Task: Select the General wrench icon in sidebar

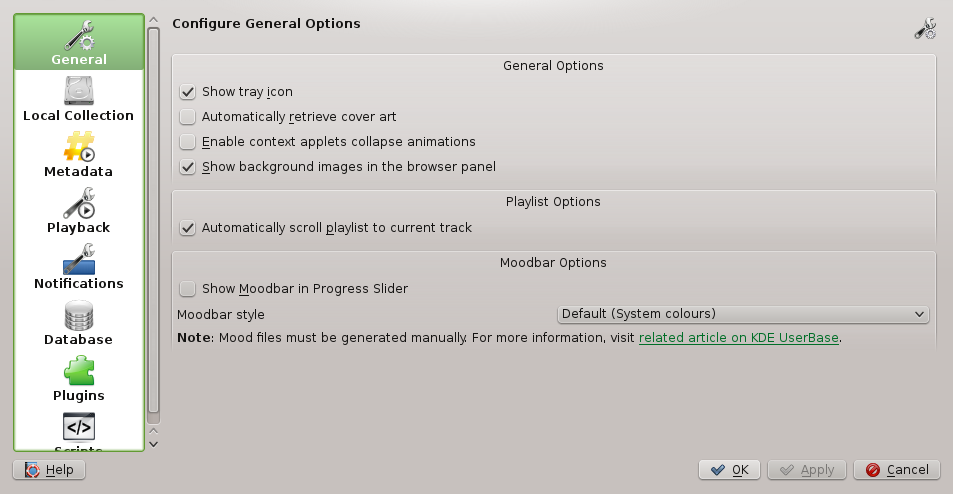Action: tap(79, 35)
